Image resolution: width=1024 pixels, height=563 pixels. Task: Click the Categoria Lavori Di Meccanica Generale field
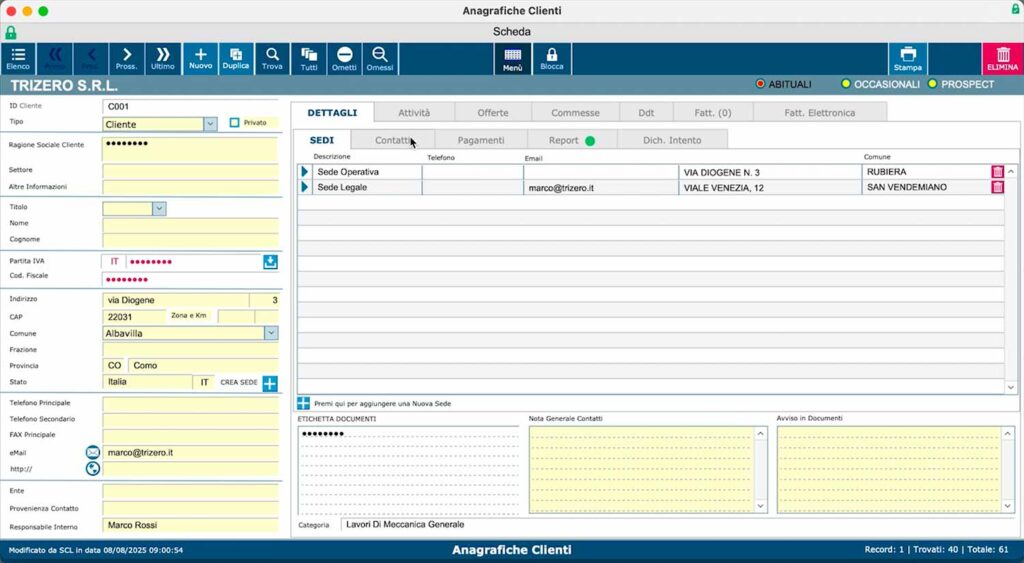click(x=679, y=524)
